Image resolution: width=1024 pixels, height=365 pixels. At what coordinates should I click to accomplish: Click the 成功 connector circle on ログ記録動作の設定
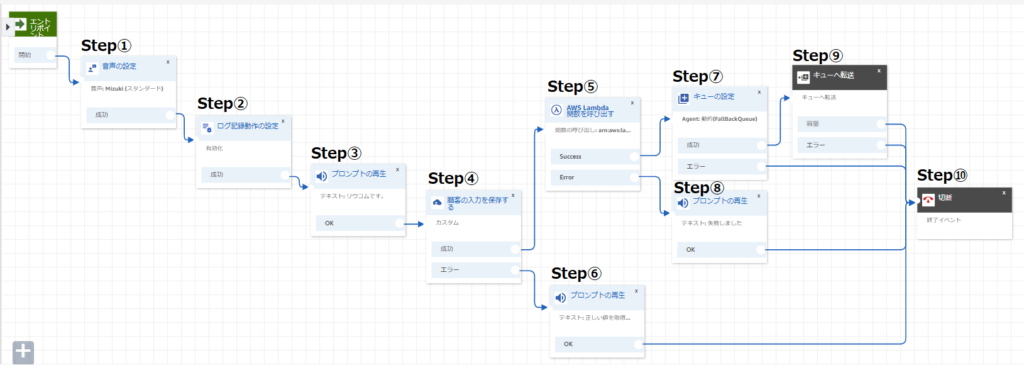[x=285, y=174]
